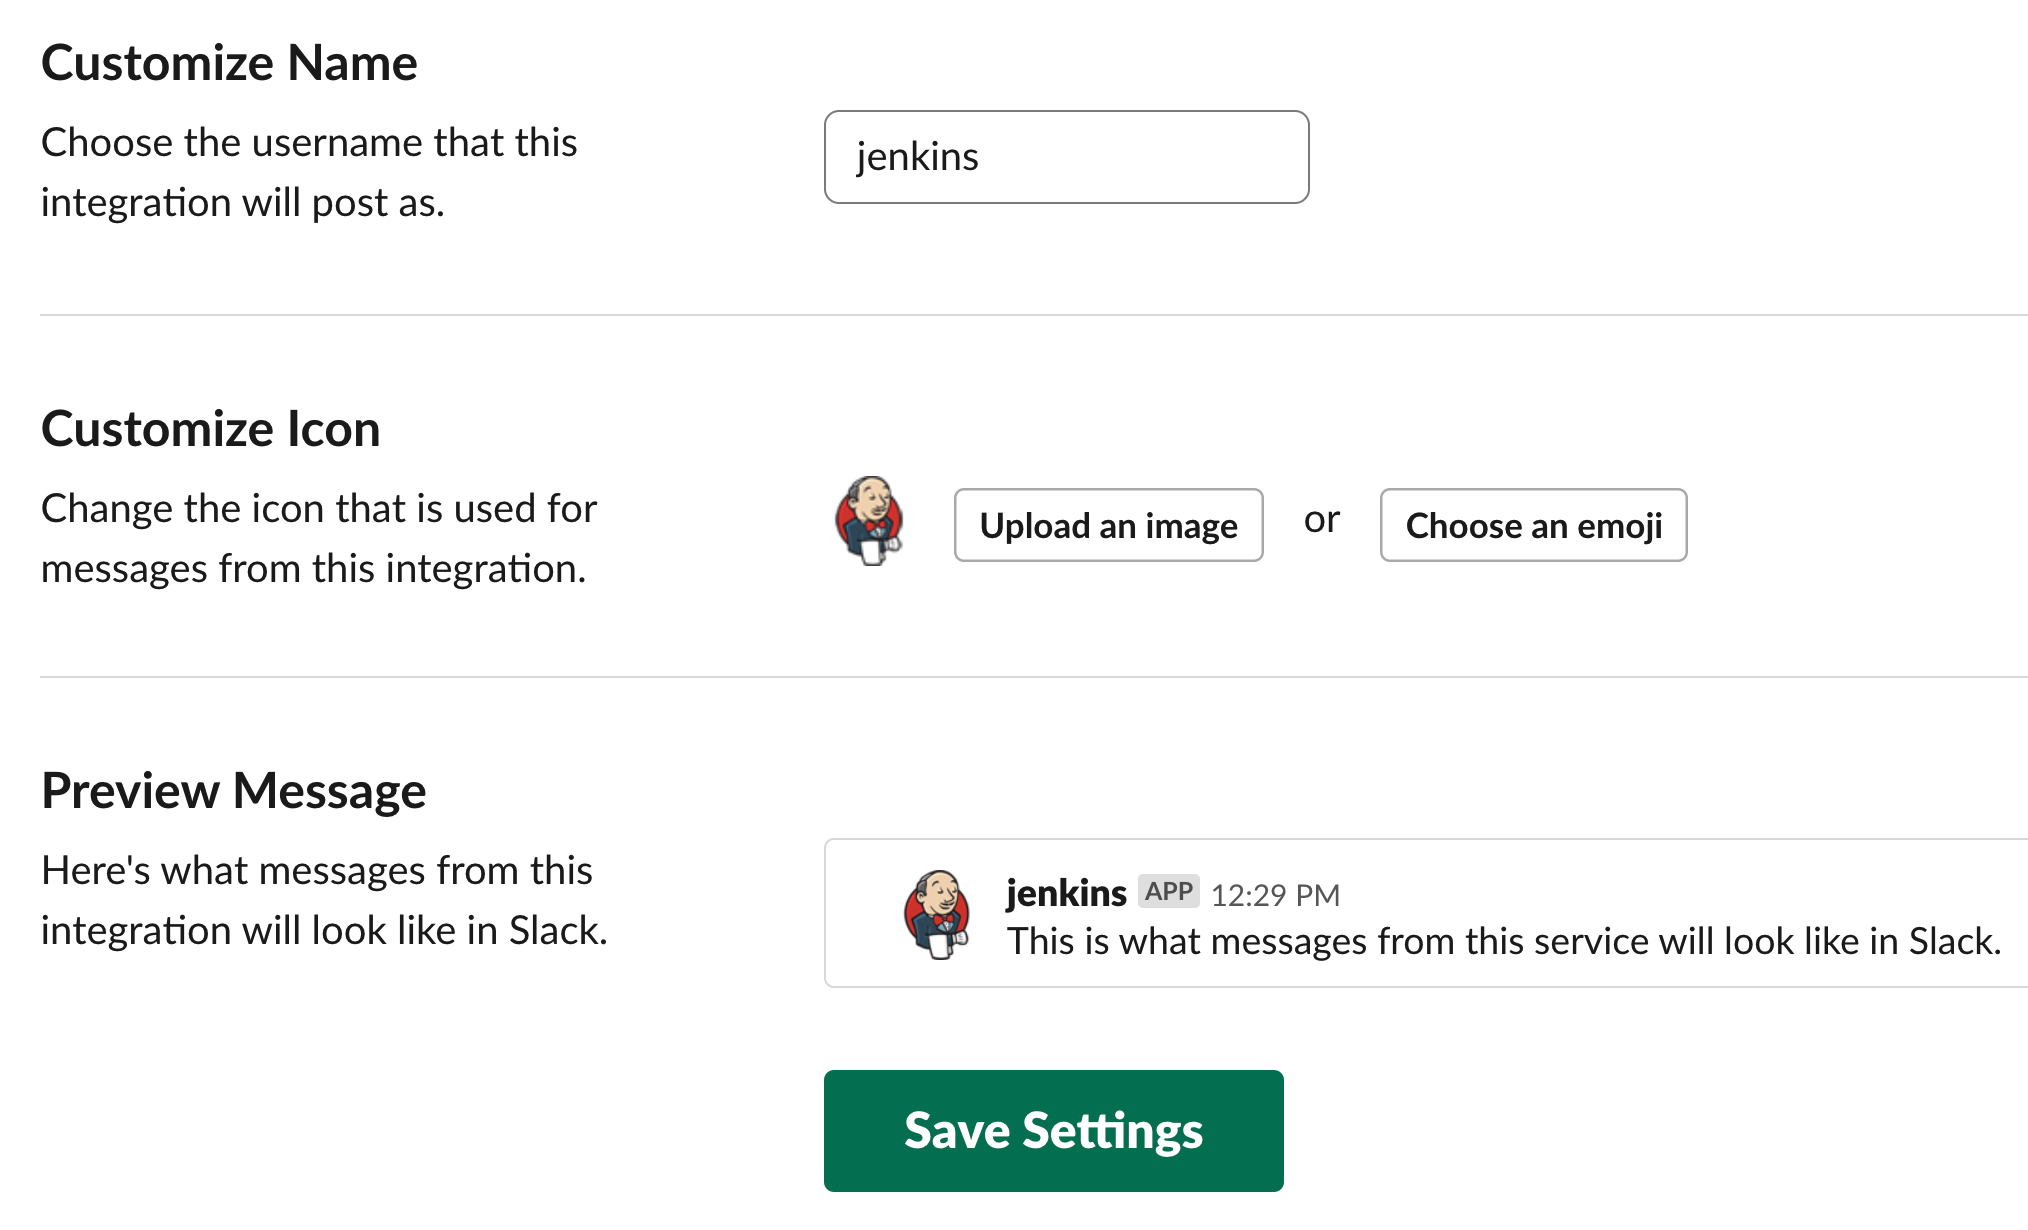
Task: Click the Customize Name heading
Action: click(x=229, y=63)
